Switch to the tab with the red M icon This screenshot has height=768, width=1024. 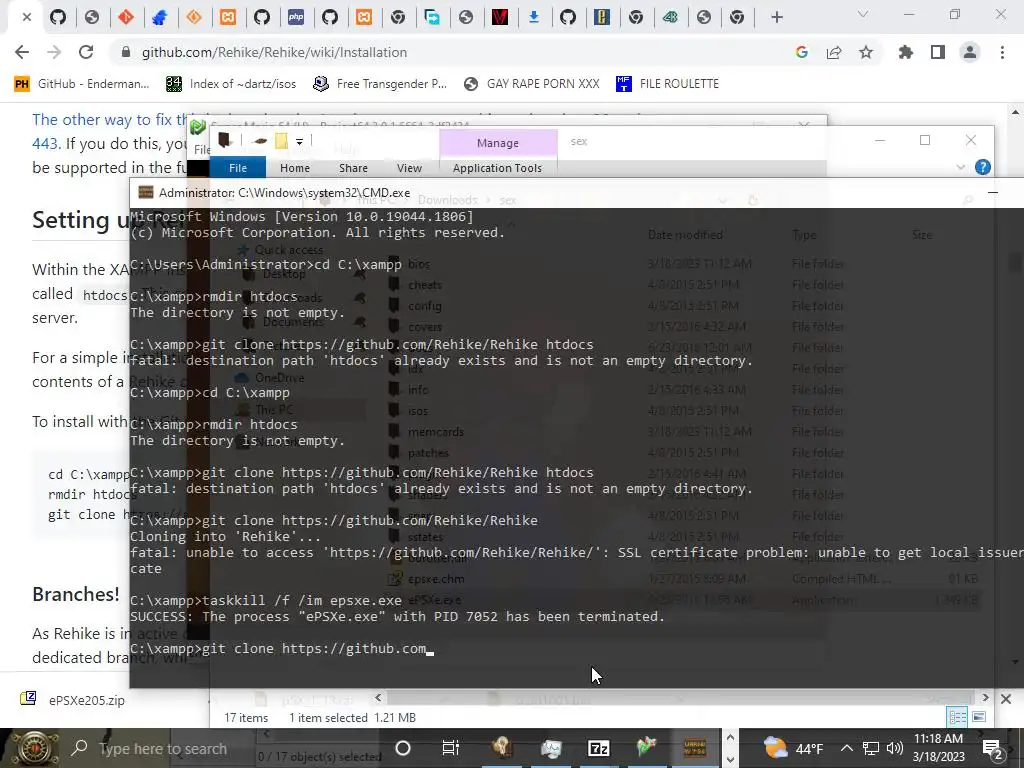(x=500, y=17)
